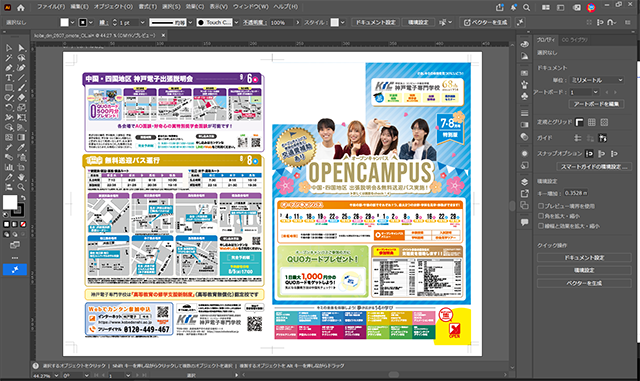Viewport: 640px width, 381px height.
Task: Toggle rulers button in 定規とグリッド row
Action: click(x=579, y=122)
